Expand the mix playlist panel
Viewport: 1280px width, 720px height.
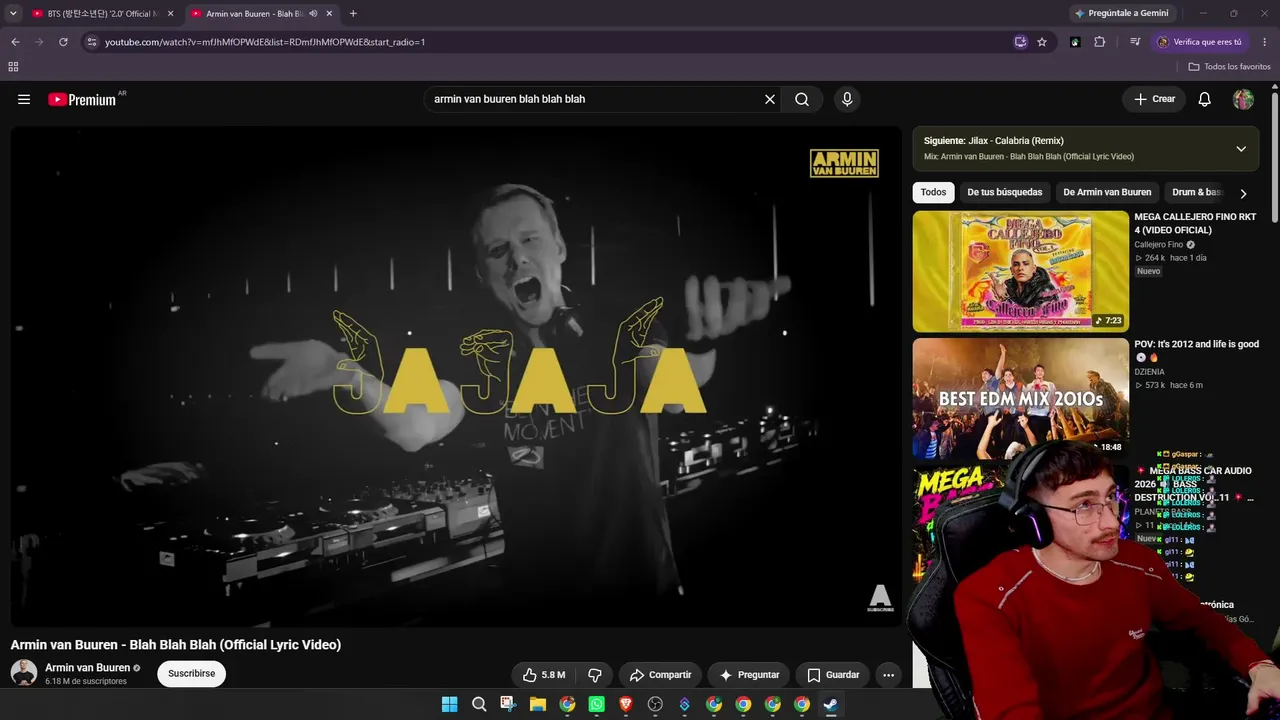coord(1241,148)
